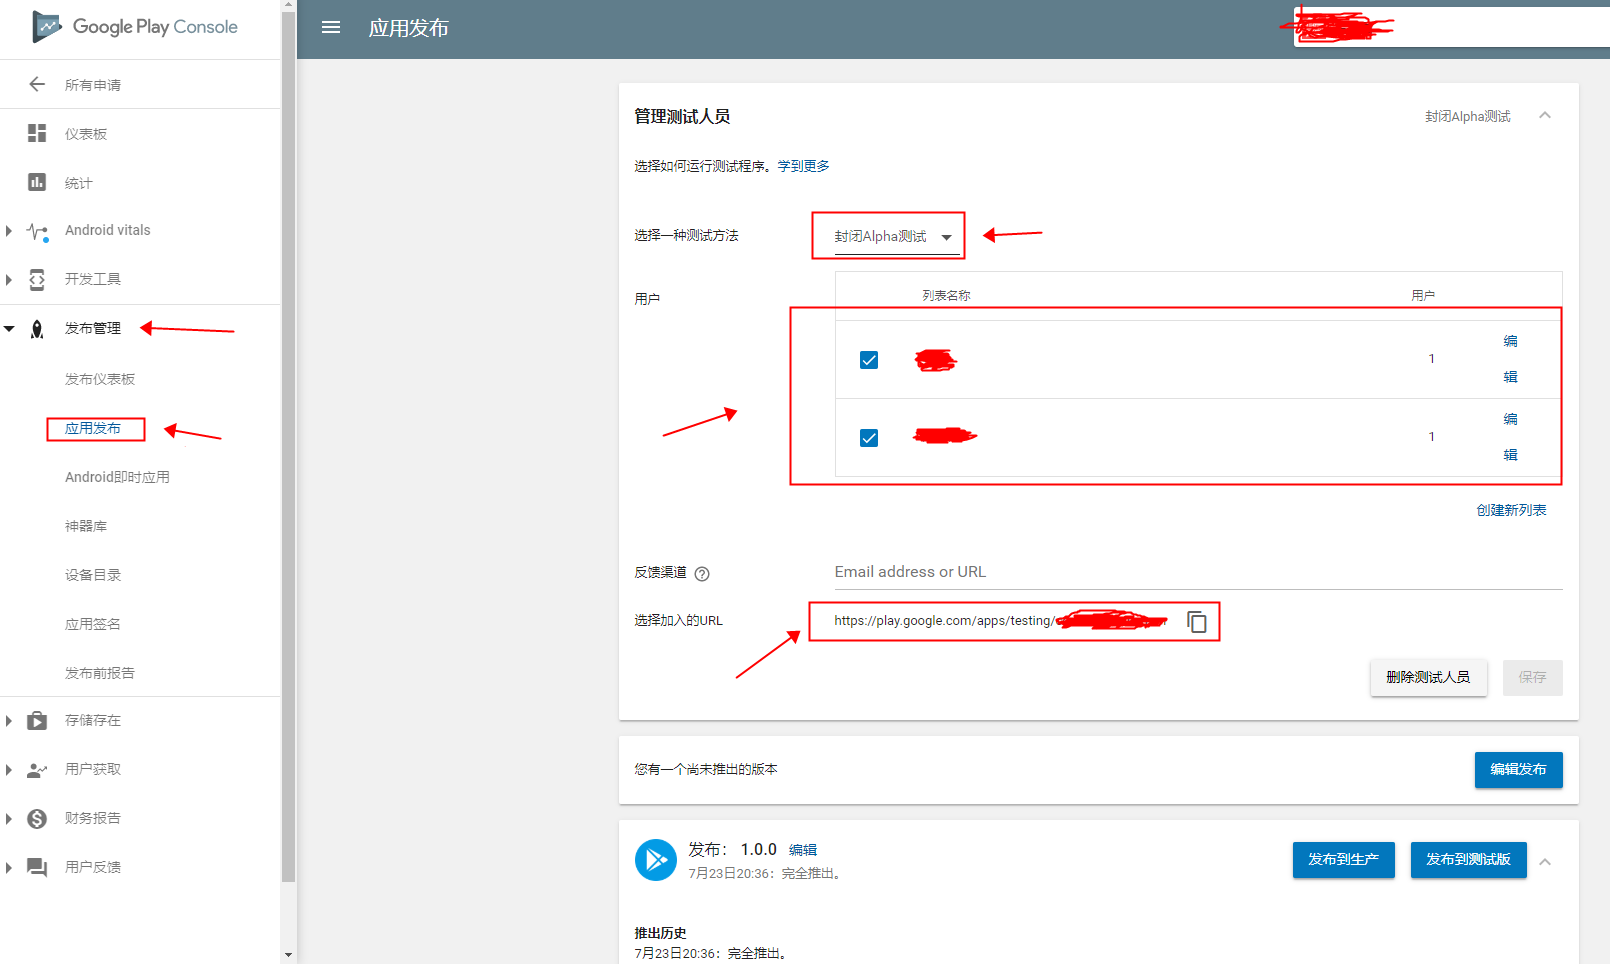The height and width of the screenshot is (964, 1610).
Task: Click the Android vitals pulse icon
Action: [37, 231]
